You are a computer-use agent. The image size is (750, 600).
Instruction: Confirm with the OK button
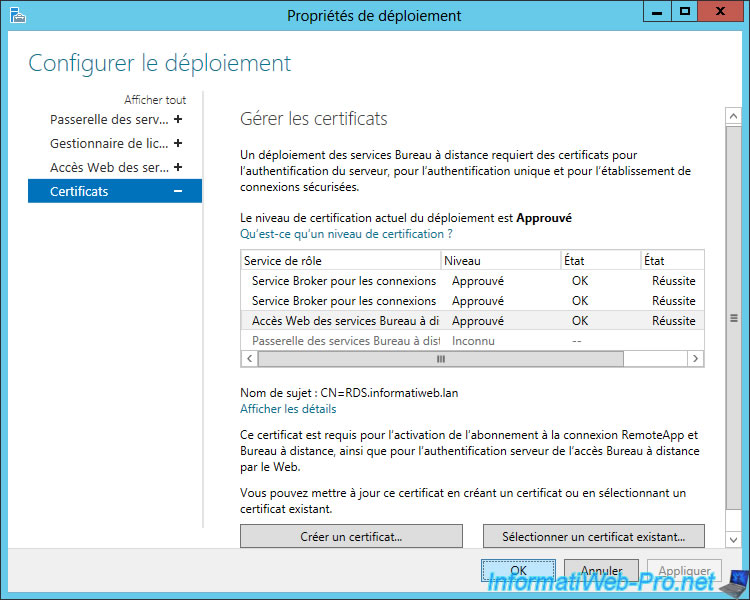pos(518,570)
